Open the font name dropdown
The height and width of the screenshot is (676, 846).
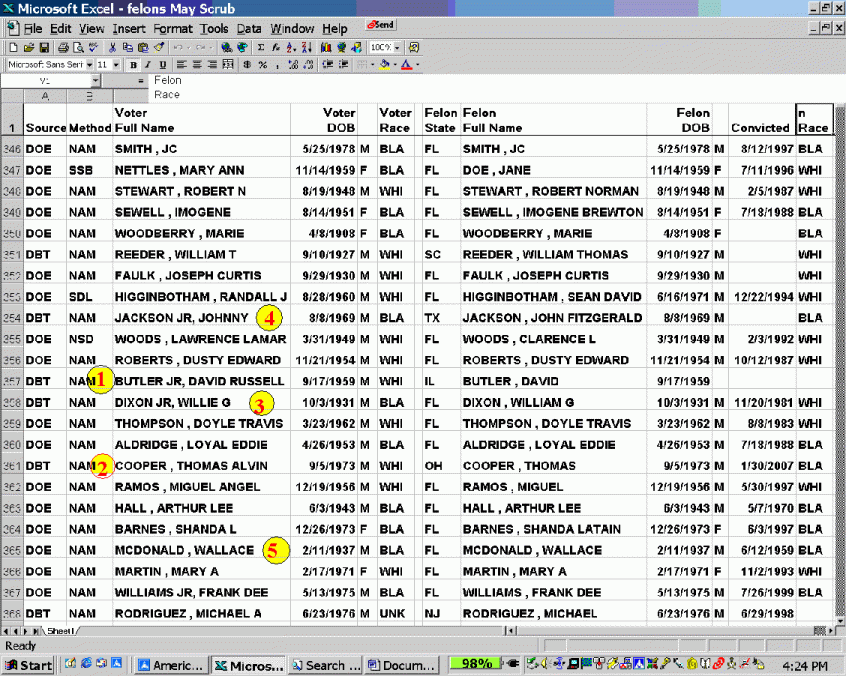point(88,65)
